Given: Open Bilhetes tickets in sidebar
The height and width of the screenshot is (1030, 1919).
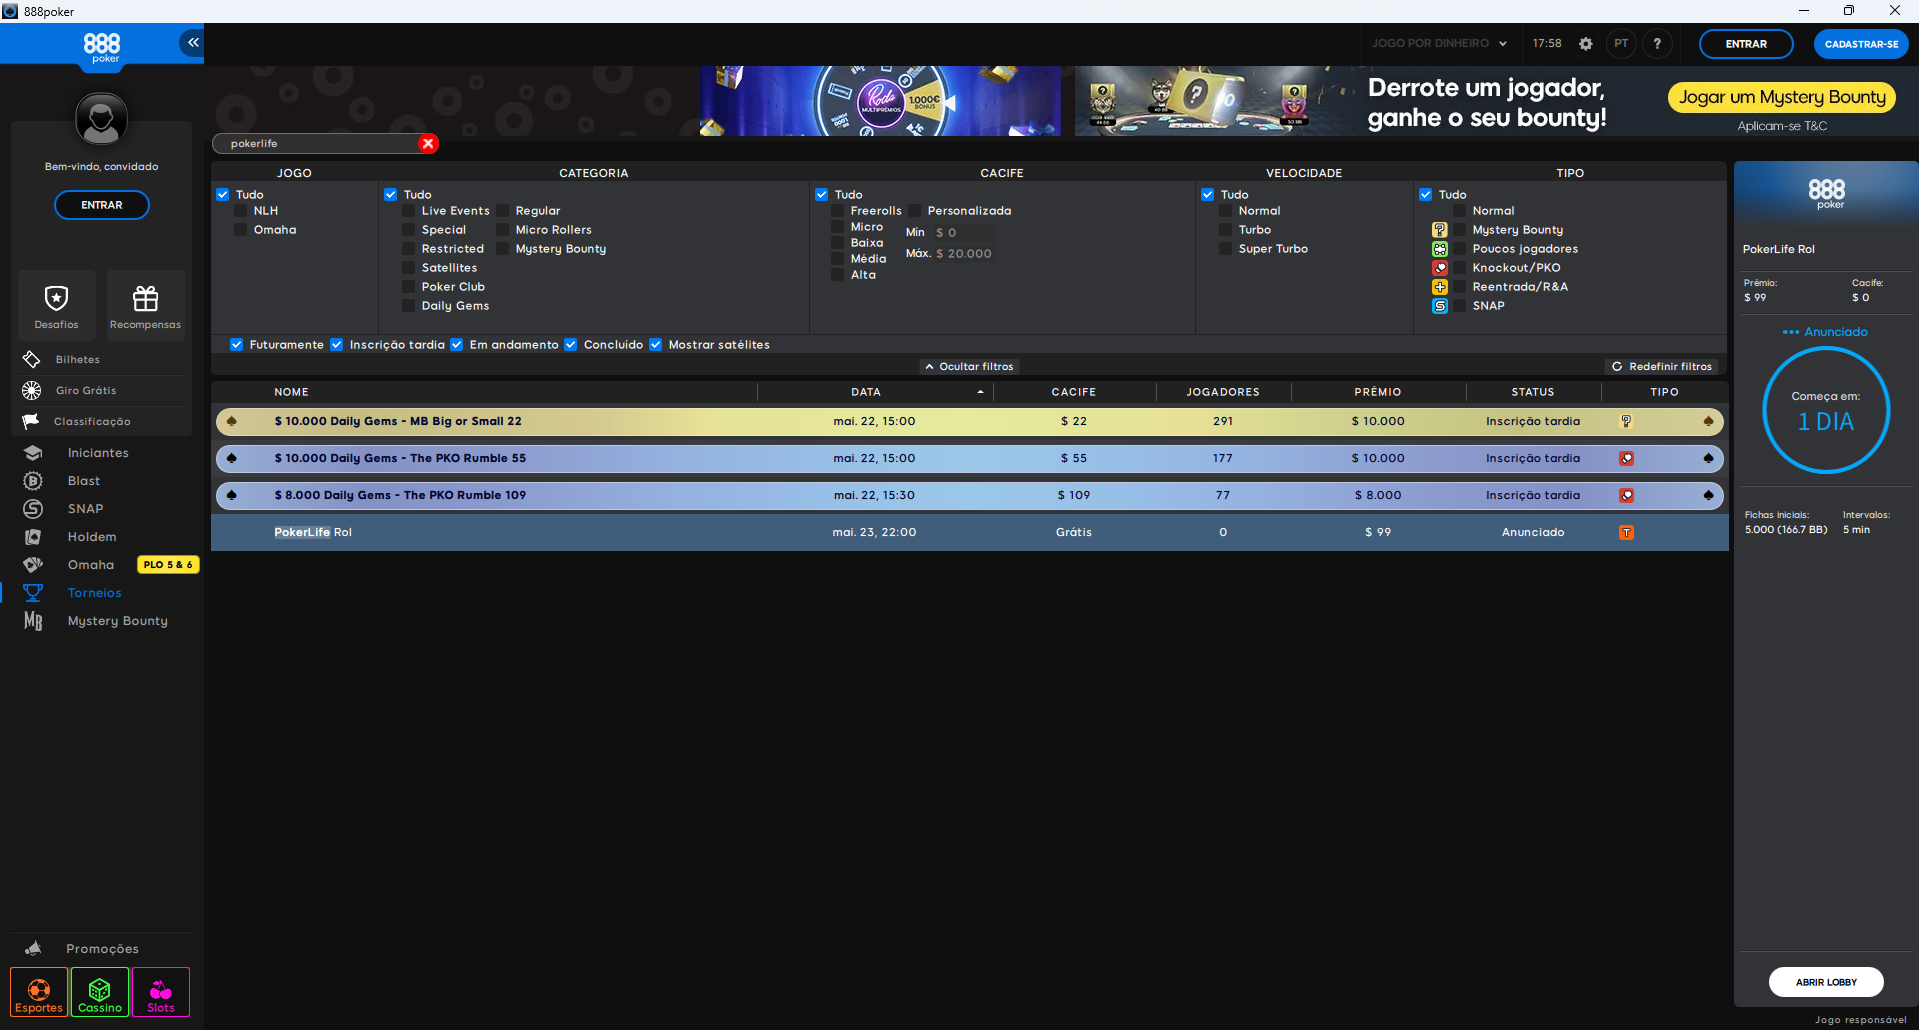Looking at the screenshot, I should (x=32, y=359).
